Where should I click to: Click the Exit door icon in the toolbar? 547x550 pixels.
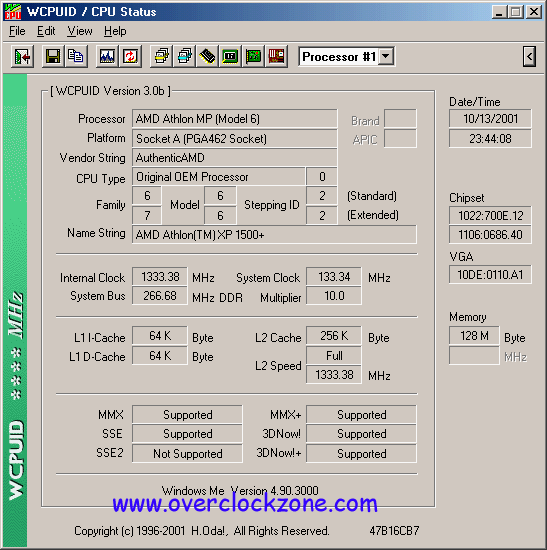point(22,56)
